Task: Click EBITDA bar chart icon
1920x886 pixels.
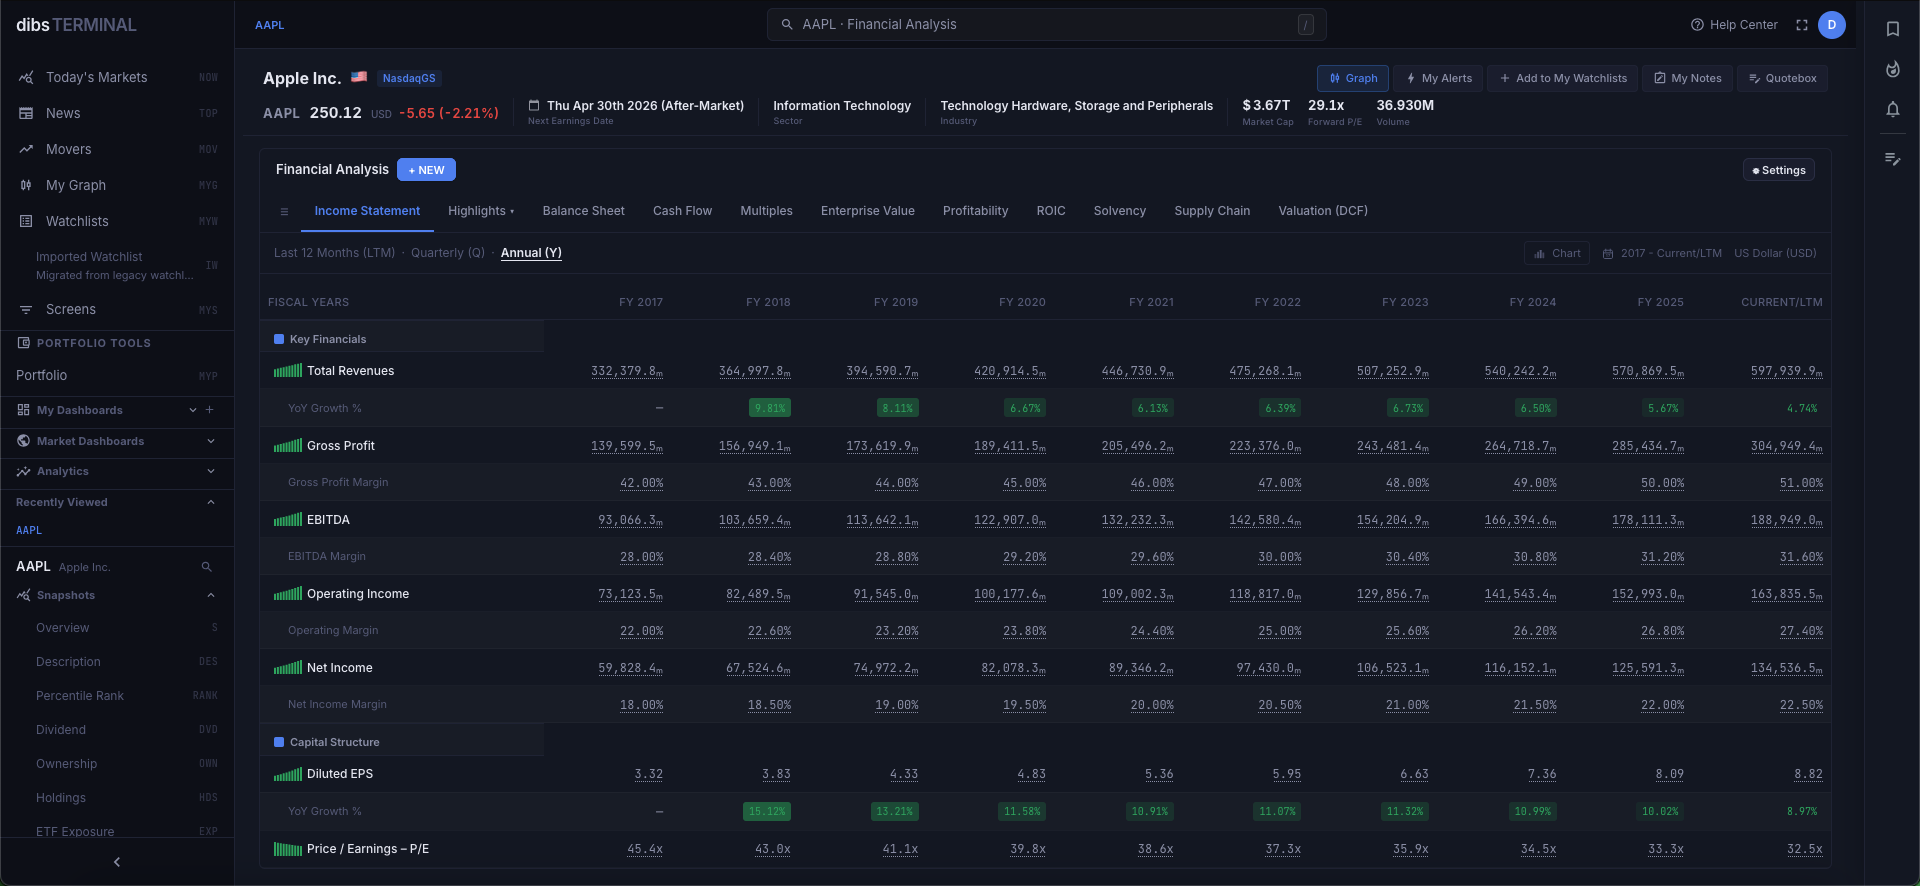Action: (287, 520)
